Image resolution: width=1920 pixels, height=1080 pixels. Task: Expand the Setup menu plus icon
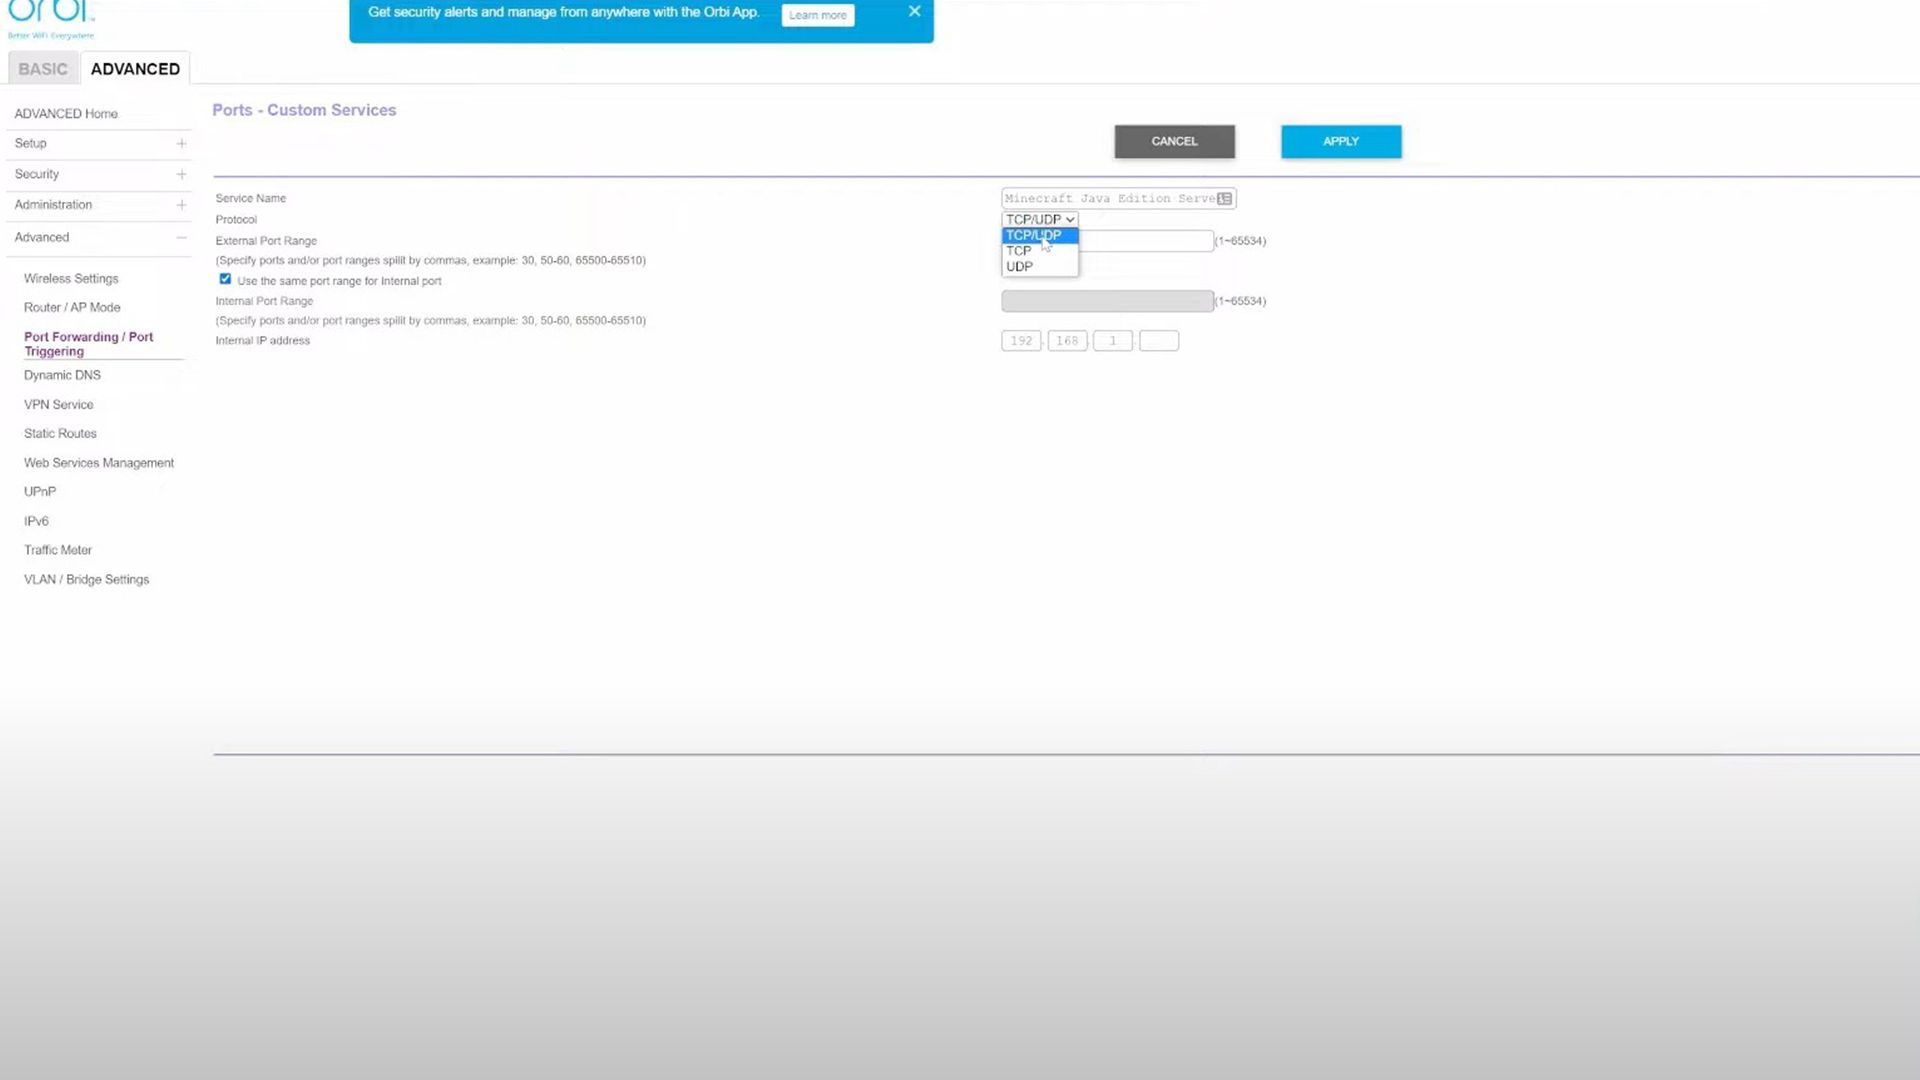[x=181, y=144]
